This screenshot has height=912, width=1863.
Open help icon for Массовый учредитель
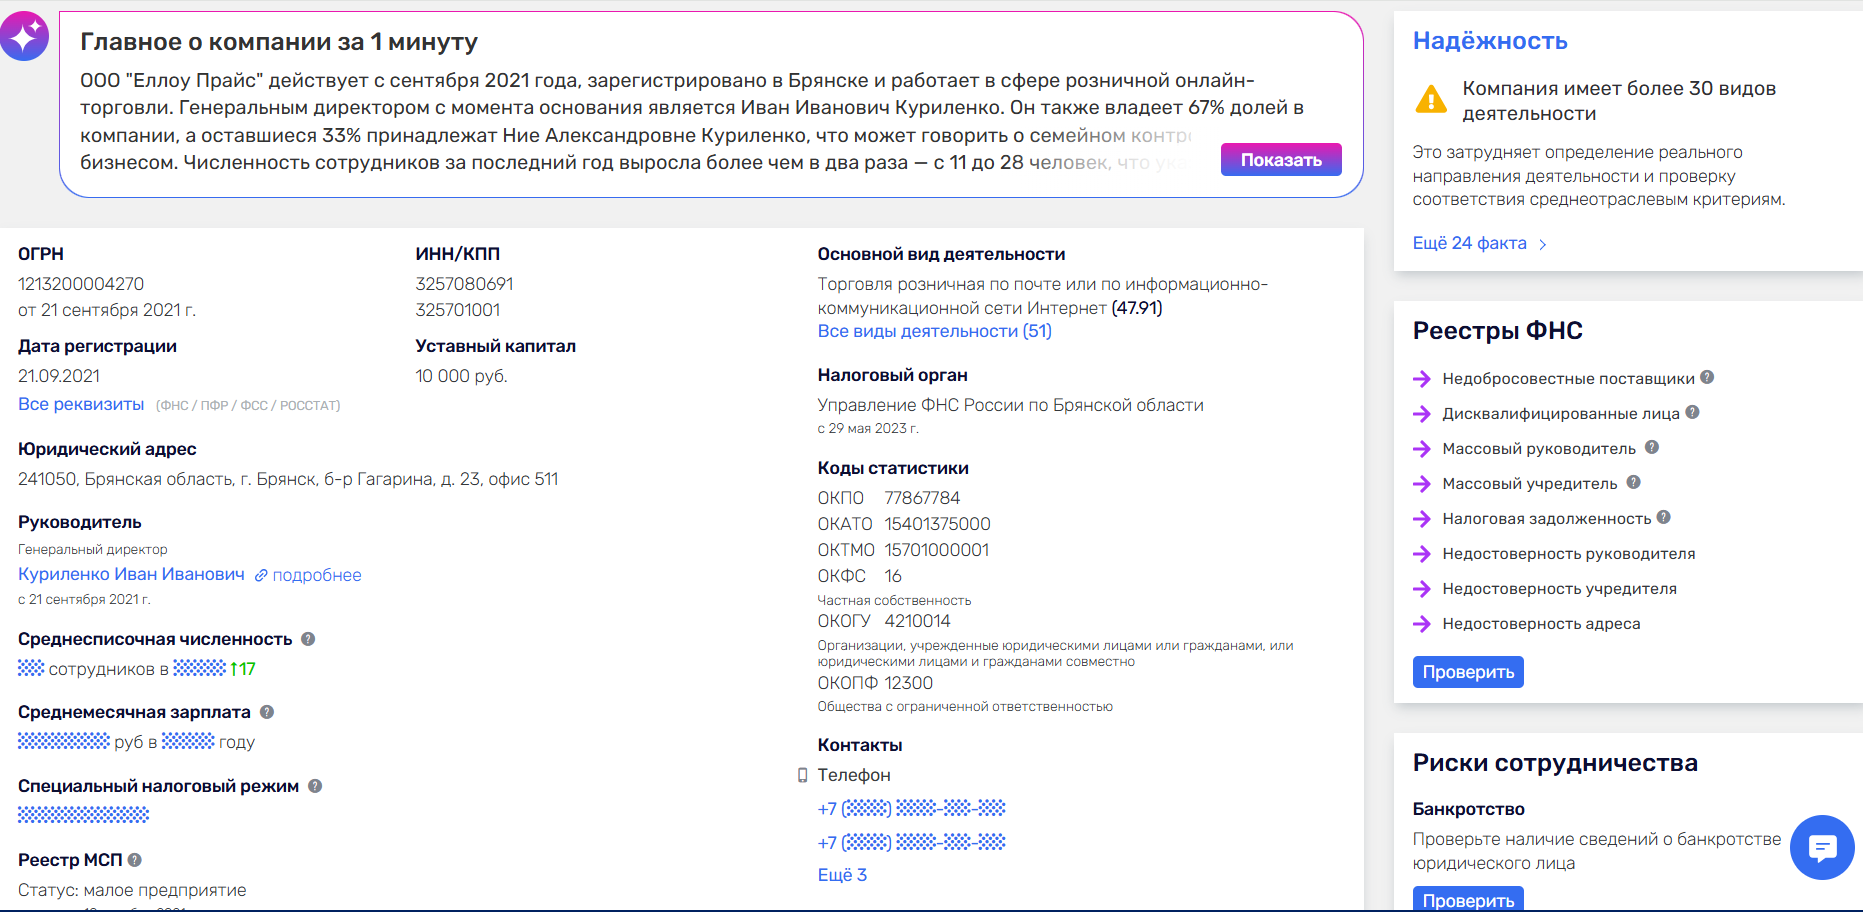click(1633, 482)
